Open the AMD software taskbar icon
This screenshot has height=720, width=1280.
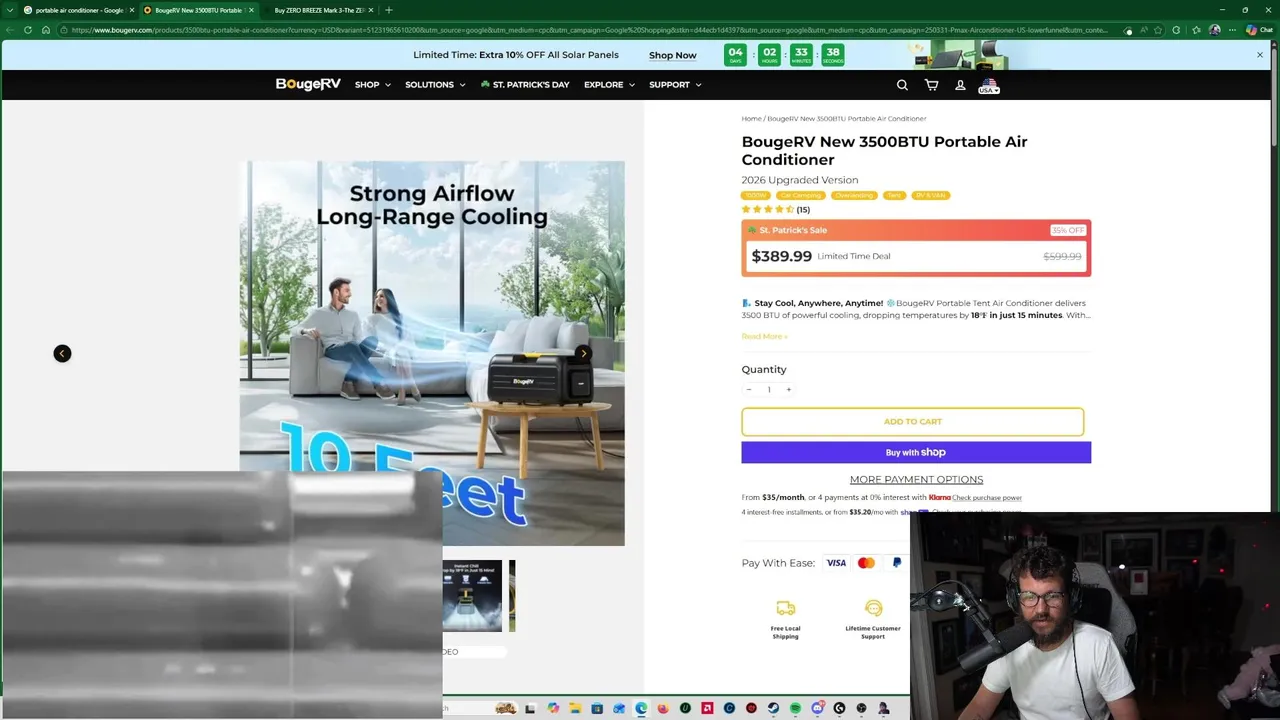pos(707,708)
